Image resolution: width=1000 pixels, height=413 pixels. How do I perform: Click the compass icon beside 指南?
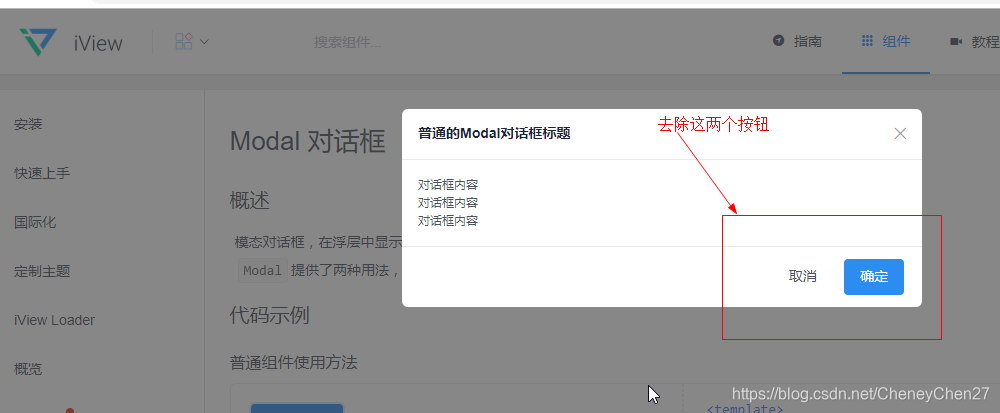tap(778, 41)
